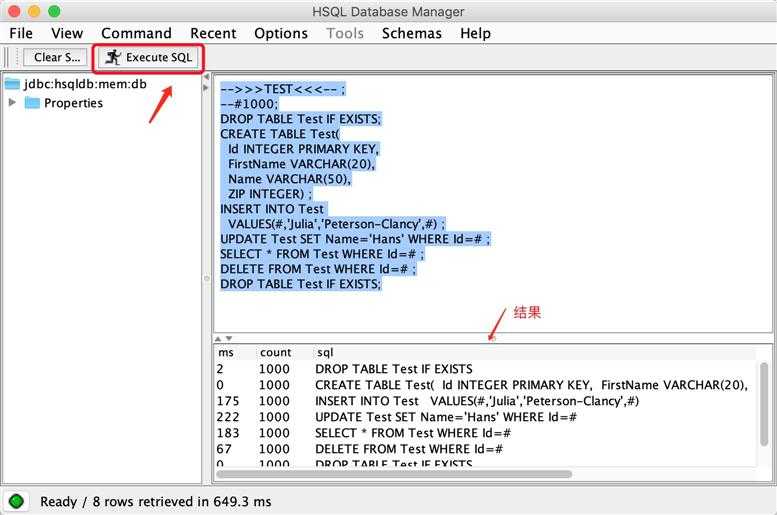The height and width of the screenshot is (515, 777).
Task: Click the yellow minimize window button
Action: point(35,11)
